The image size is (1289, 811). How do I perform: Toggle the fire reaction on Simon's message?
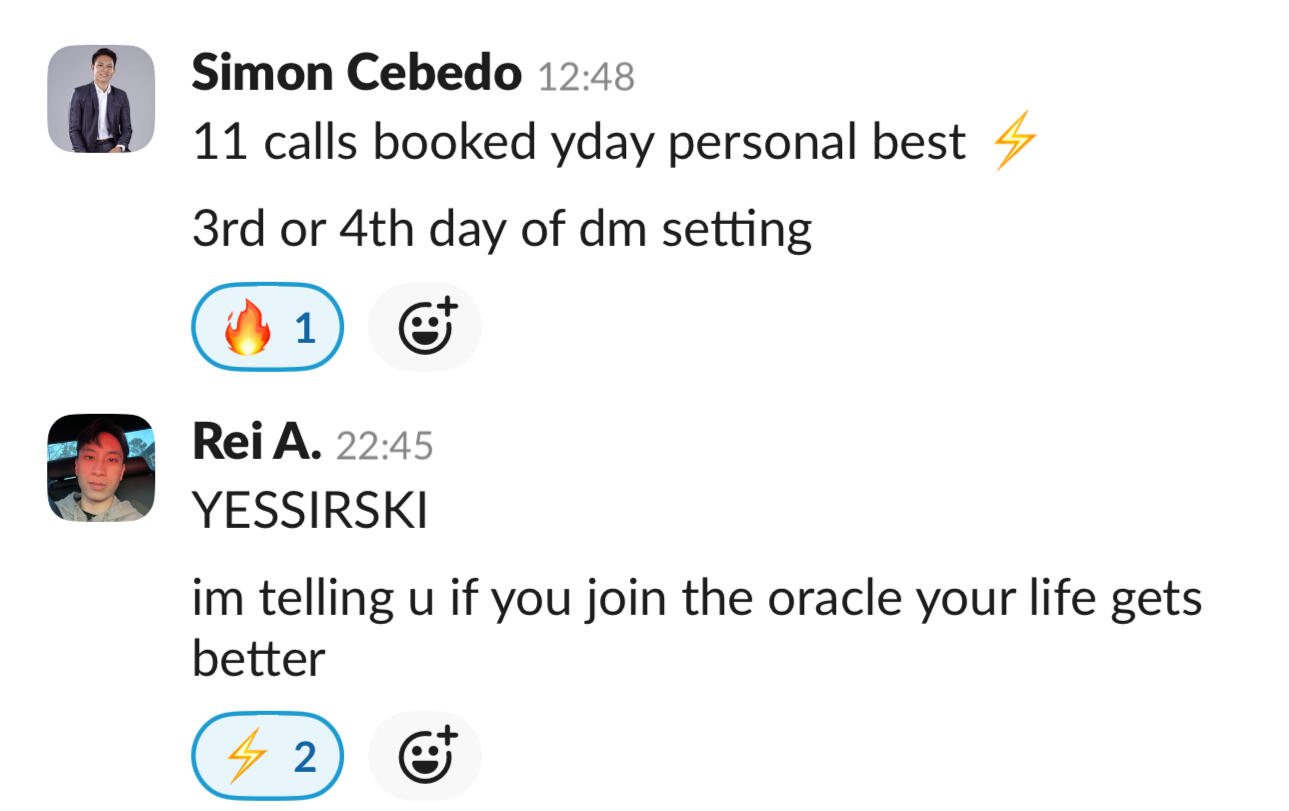pos(267,327)
